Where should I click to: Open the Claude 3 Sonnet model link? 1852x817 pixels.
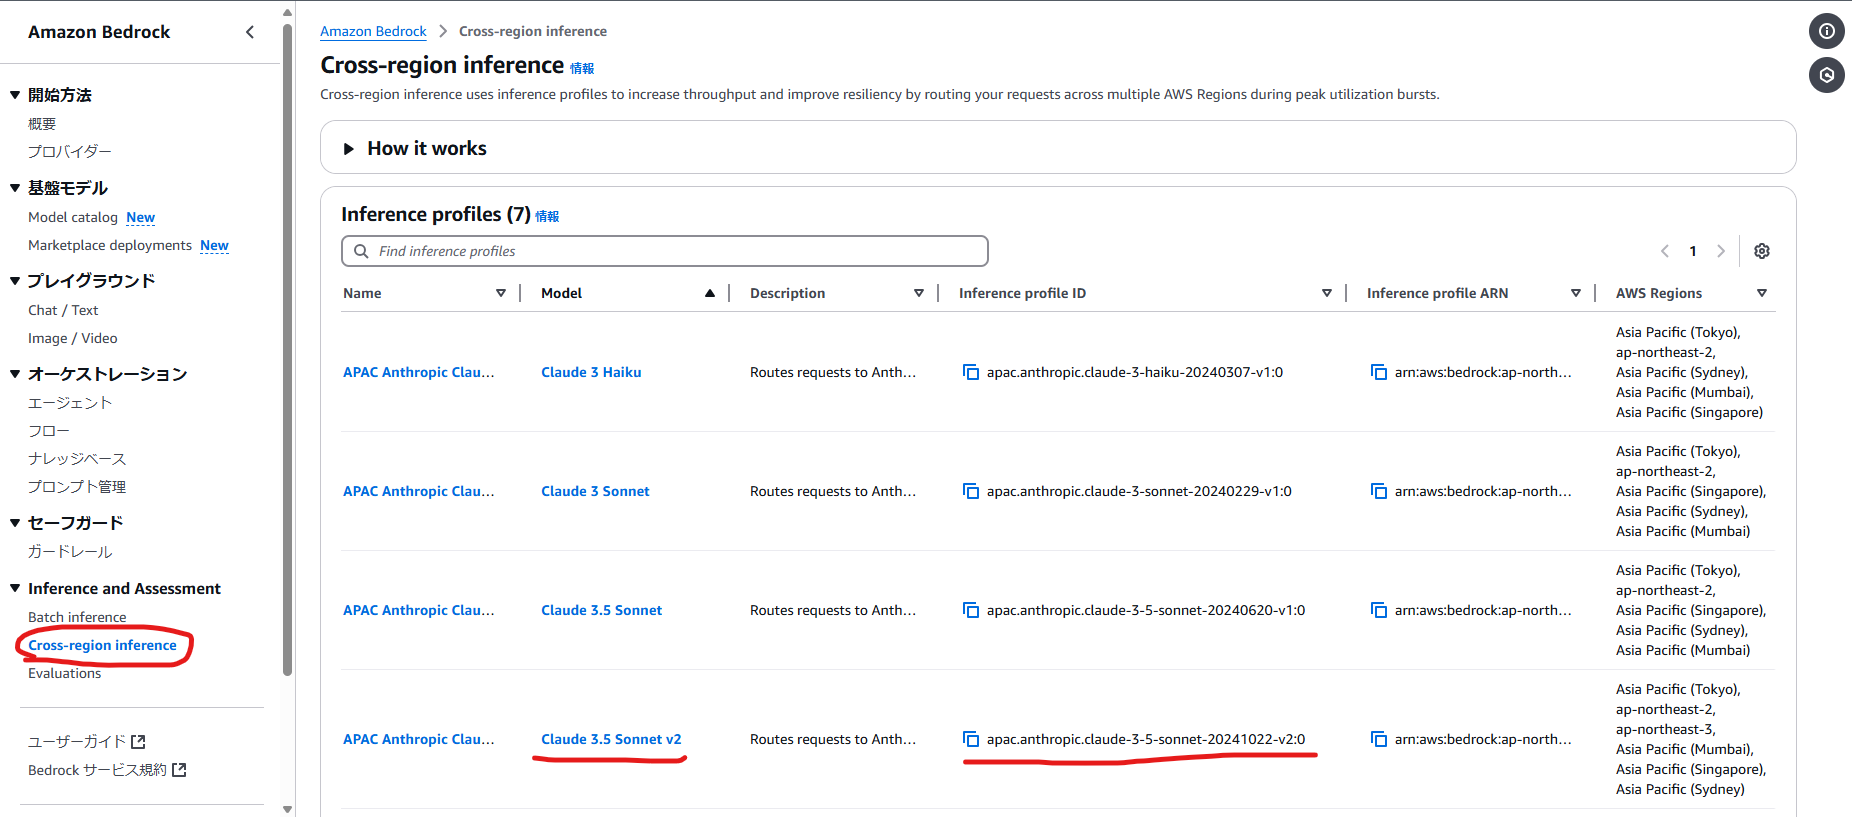tap(595, 491)
